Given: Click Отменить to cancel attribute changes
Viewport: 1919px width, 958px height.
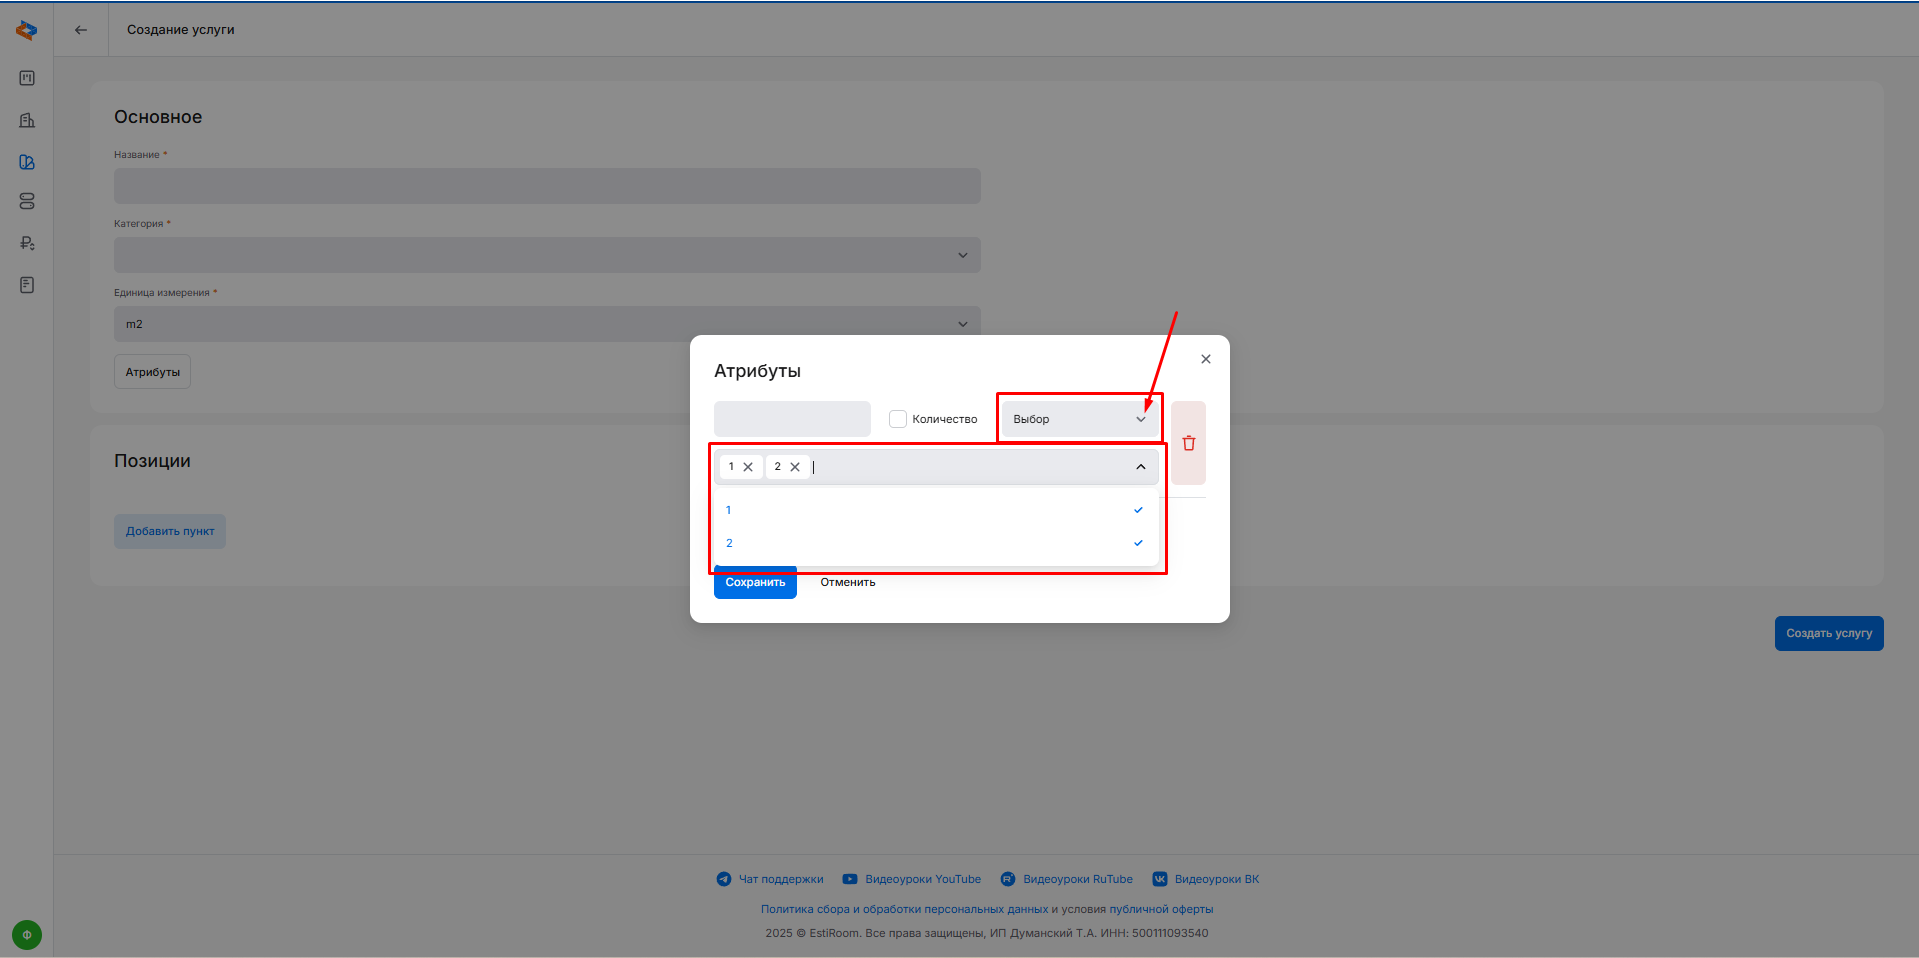Looking at the screenshot, I should (847, 582).
